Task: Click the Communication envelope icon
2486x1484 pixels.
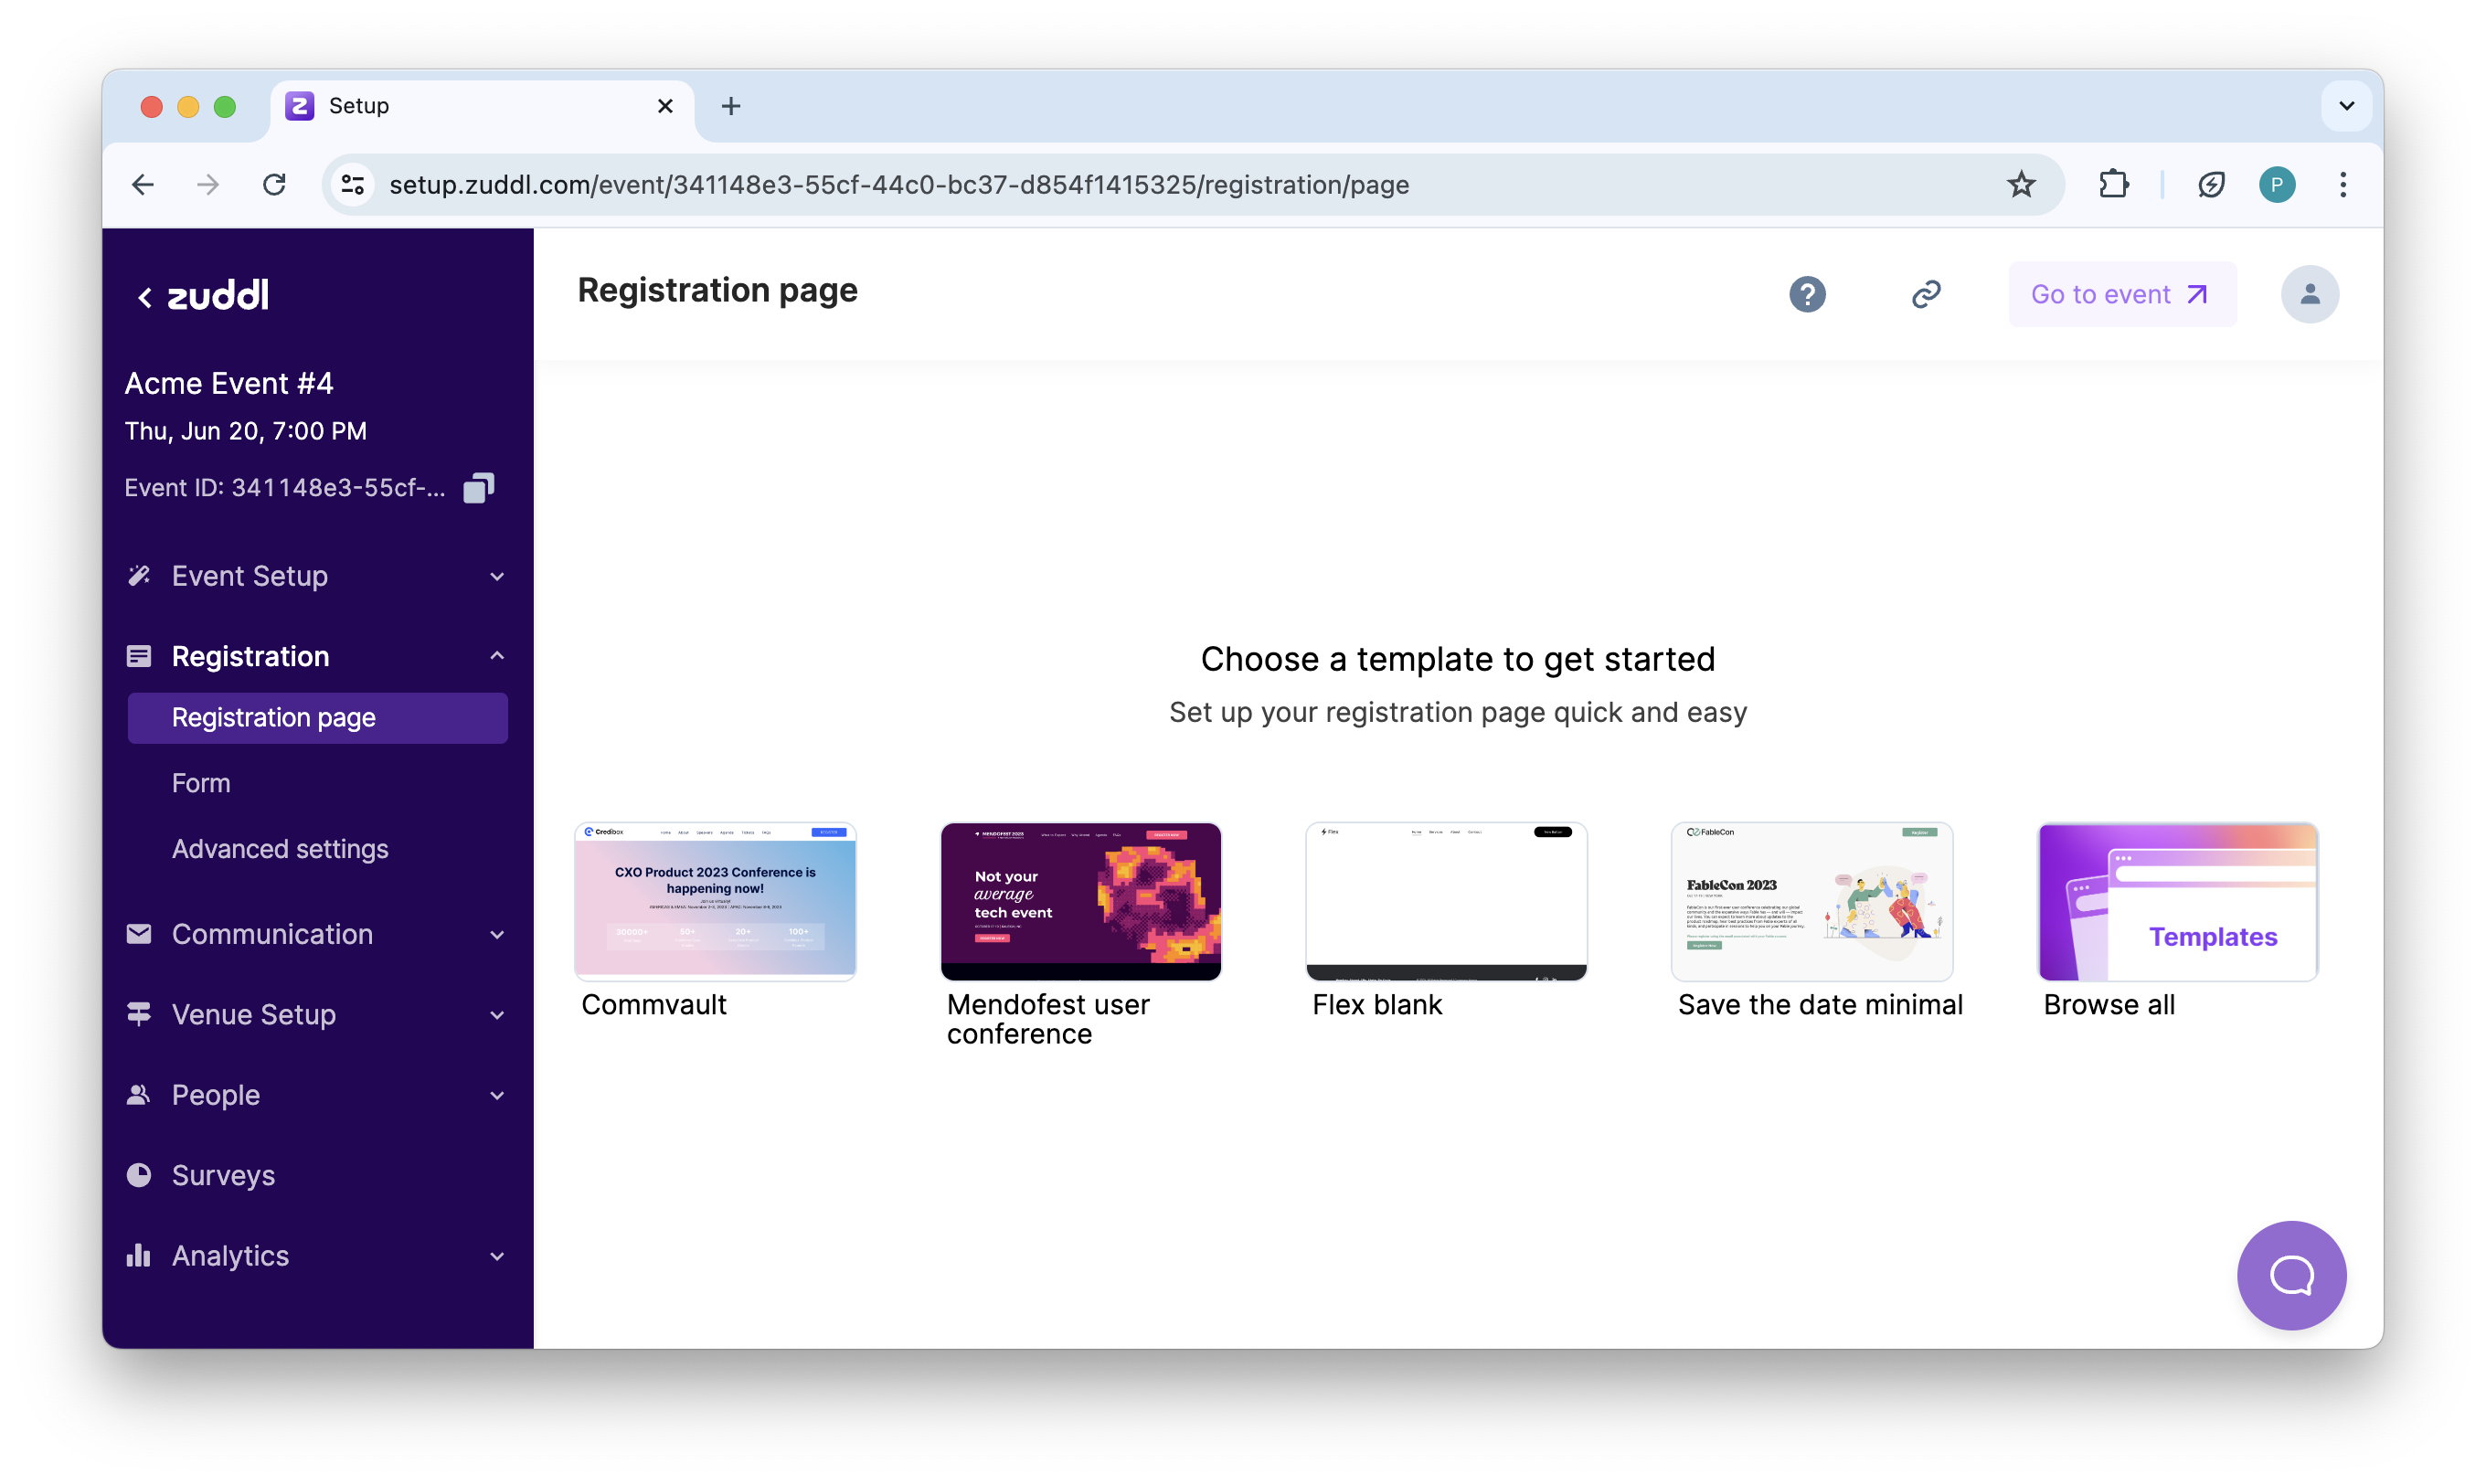Action: tap(139, 934)
